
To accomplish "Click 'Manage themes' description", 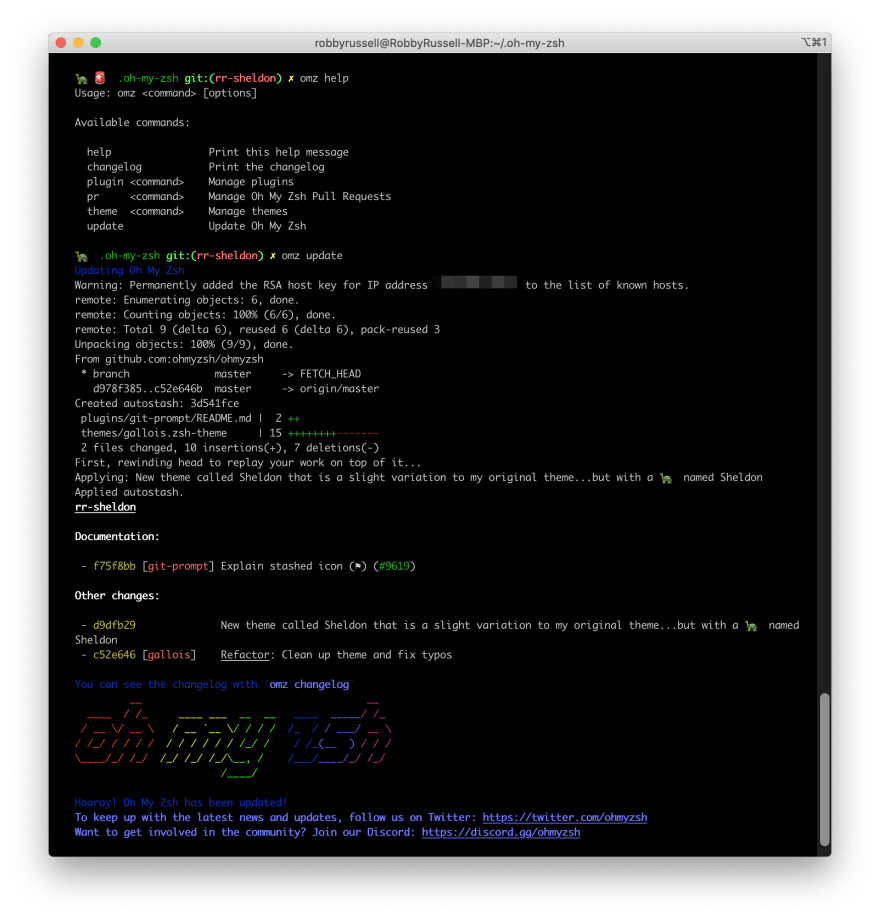I will coord(248,211).
